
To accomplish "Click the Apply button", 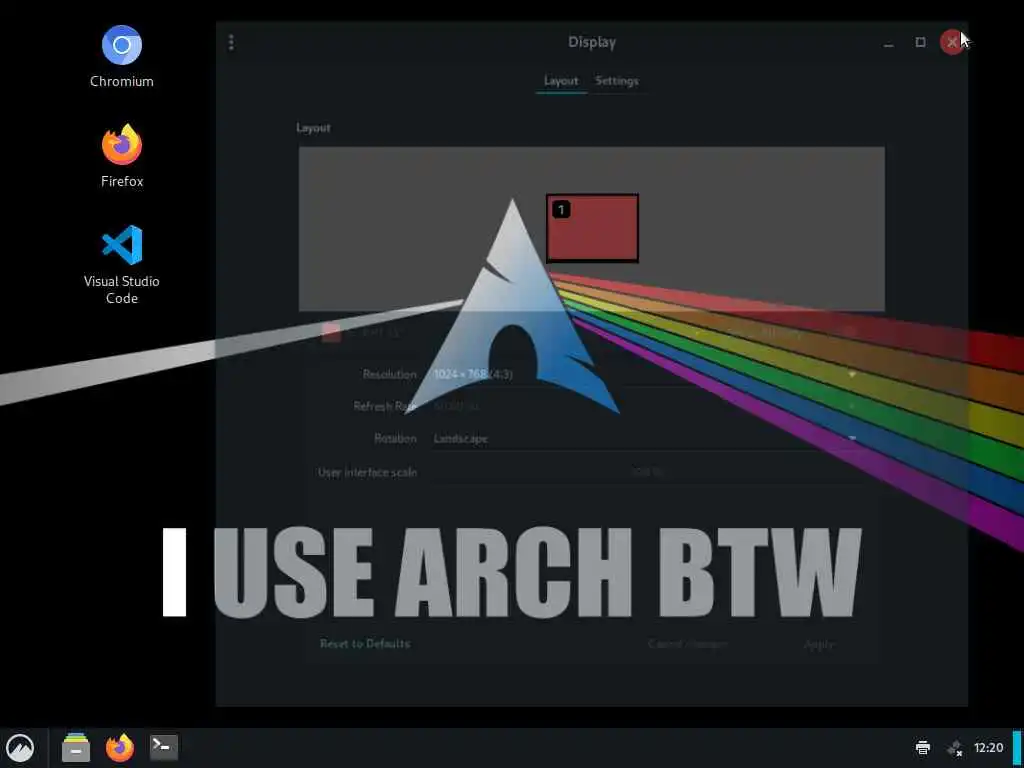I will pyautogui.click(x=818, y=644).
